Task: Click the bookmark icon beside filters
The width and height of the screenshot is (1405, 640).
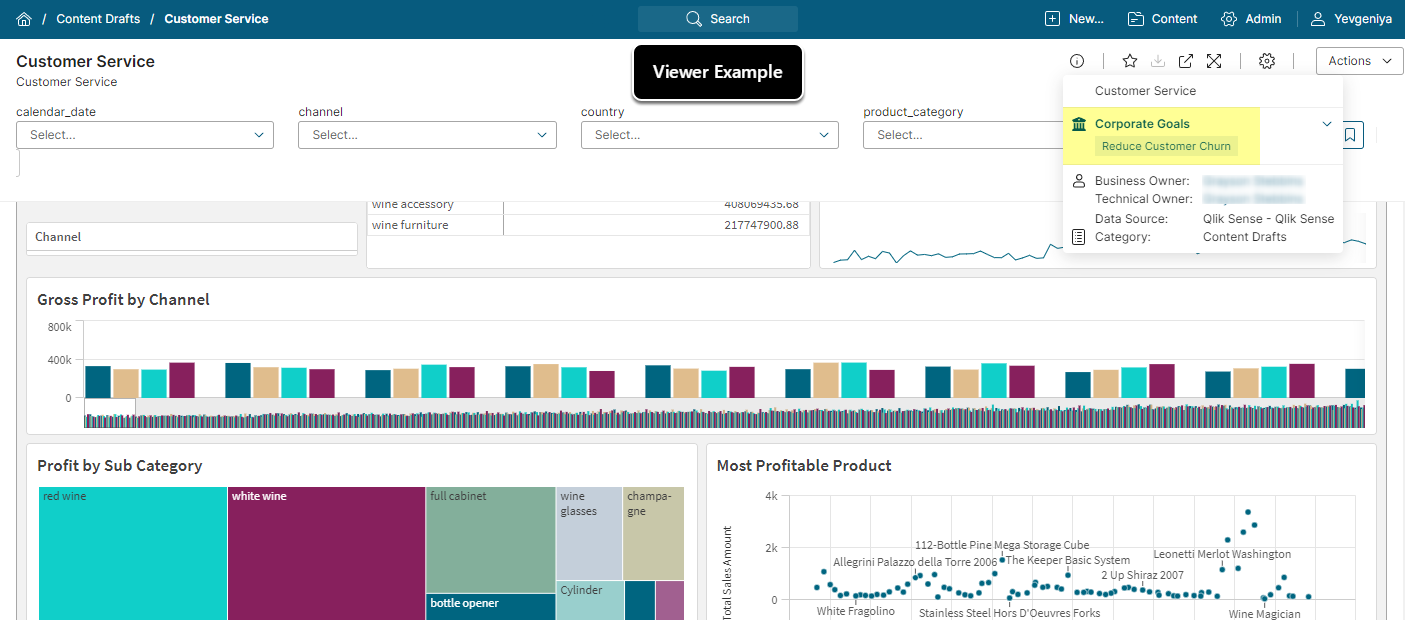Action: (1350, 135)
